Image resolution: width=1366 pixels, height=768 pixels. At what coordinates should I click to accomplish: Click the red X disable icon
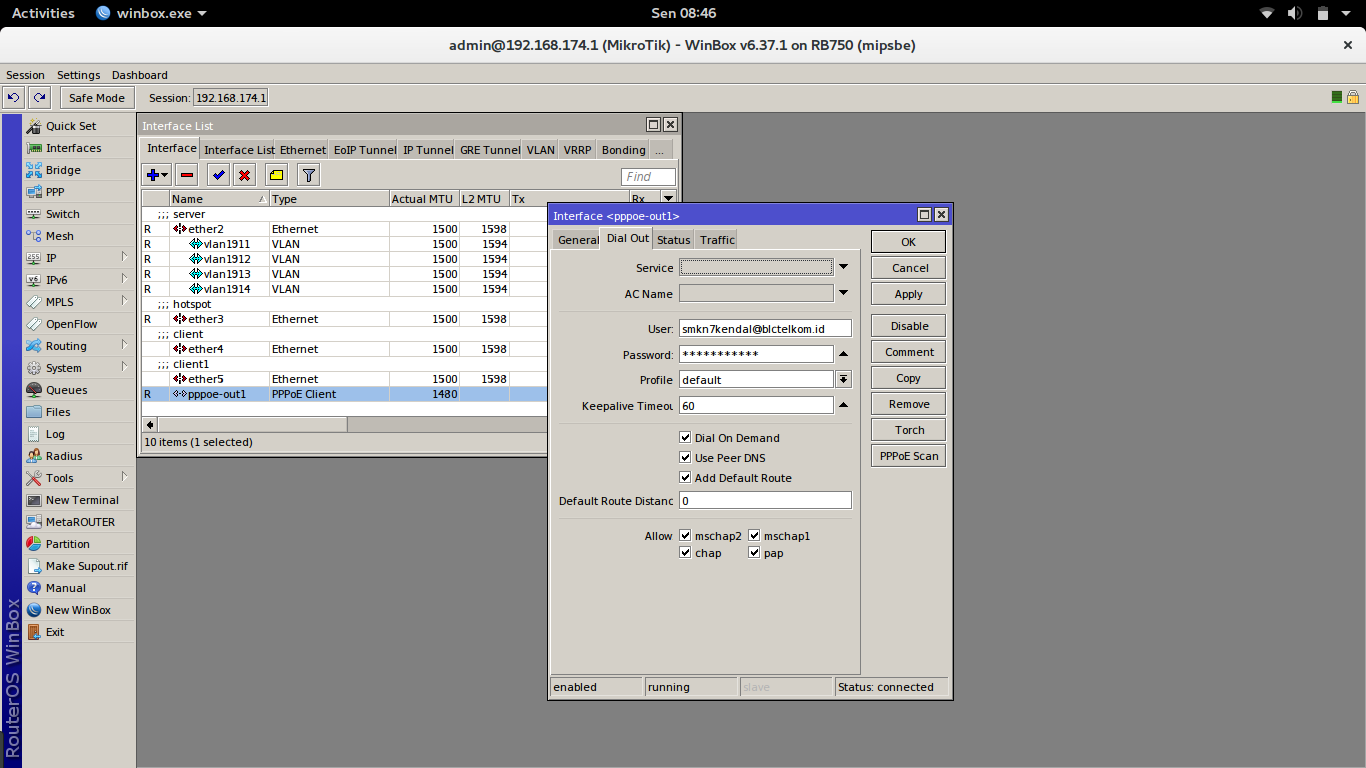point(244,175)
